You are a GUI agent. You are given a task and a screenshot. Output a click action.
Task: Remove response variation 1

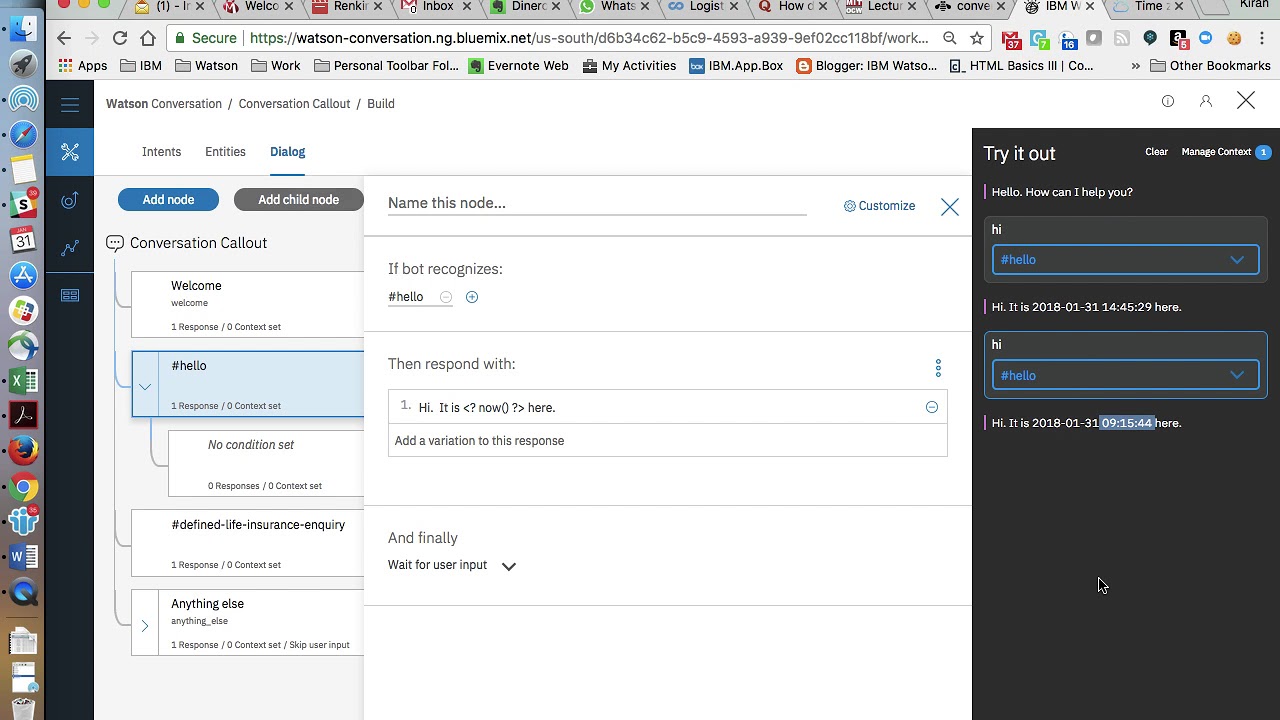coord(932,407)
